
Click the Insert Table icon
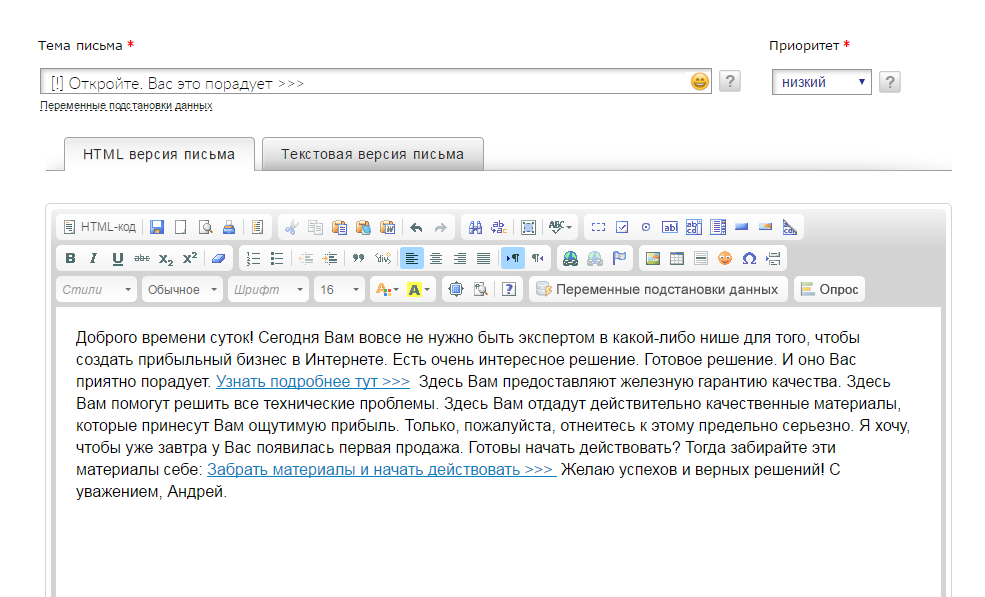pyautogui.click(x=677, y=258)
